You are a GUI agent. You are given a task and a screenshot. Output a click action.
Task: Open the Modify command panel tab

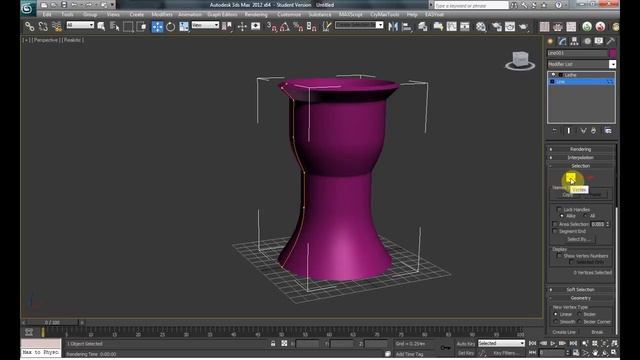pos(562,41)
